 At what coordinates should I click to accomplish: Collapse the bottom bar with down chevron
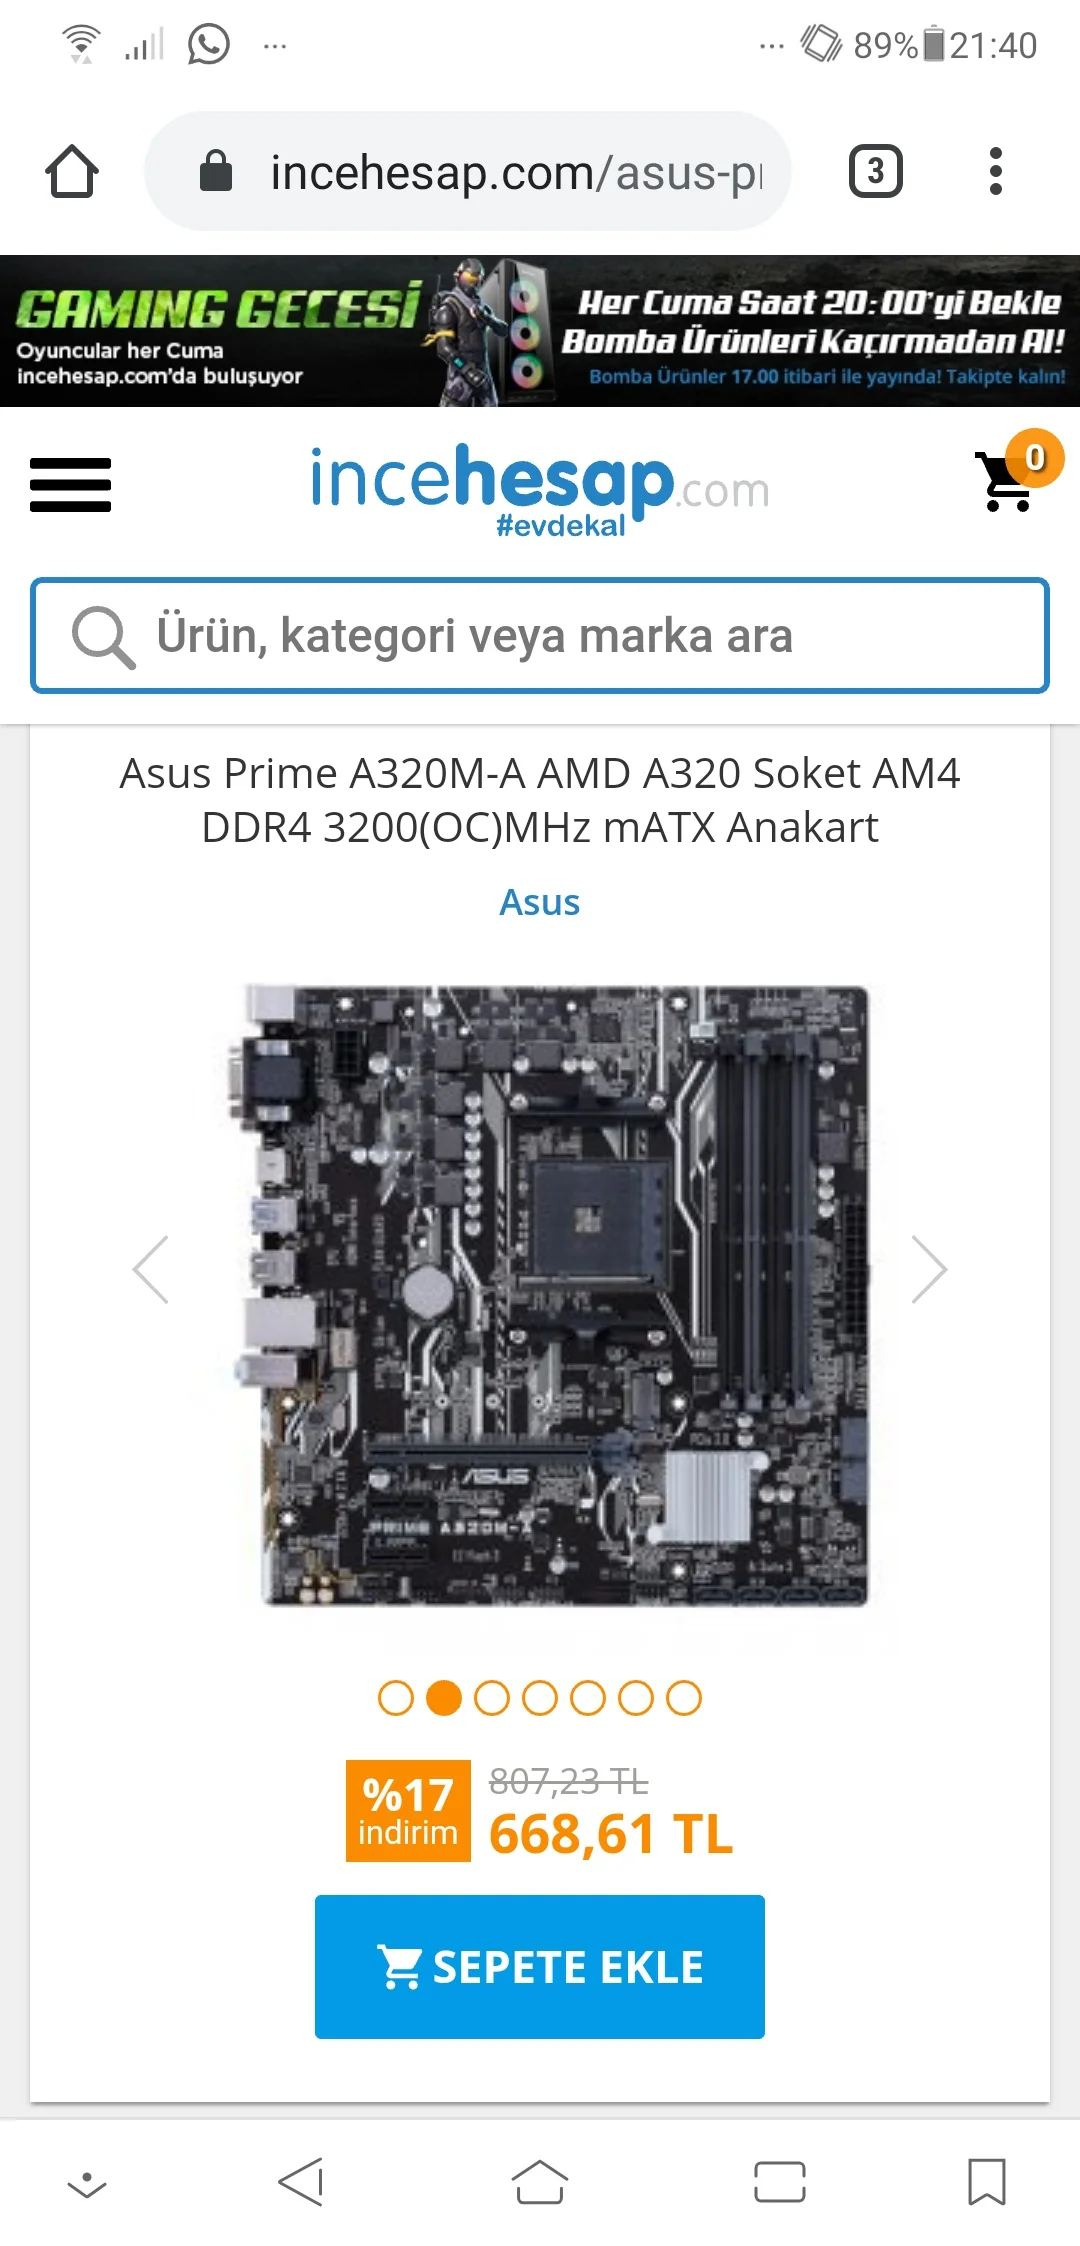[x=87, y=2184]
